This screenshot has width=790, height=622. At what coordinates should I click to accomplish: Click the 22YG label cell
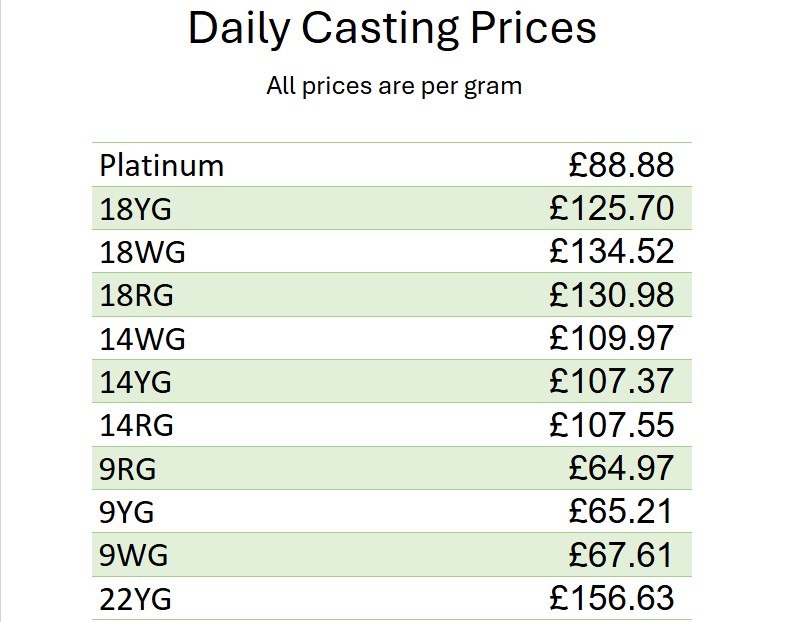pos(136,599)
